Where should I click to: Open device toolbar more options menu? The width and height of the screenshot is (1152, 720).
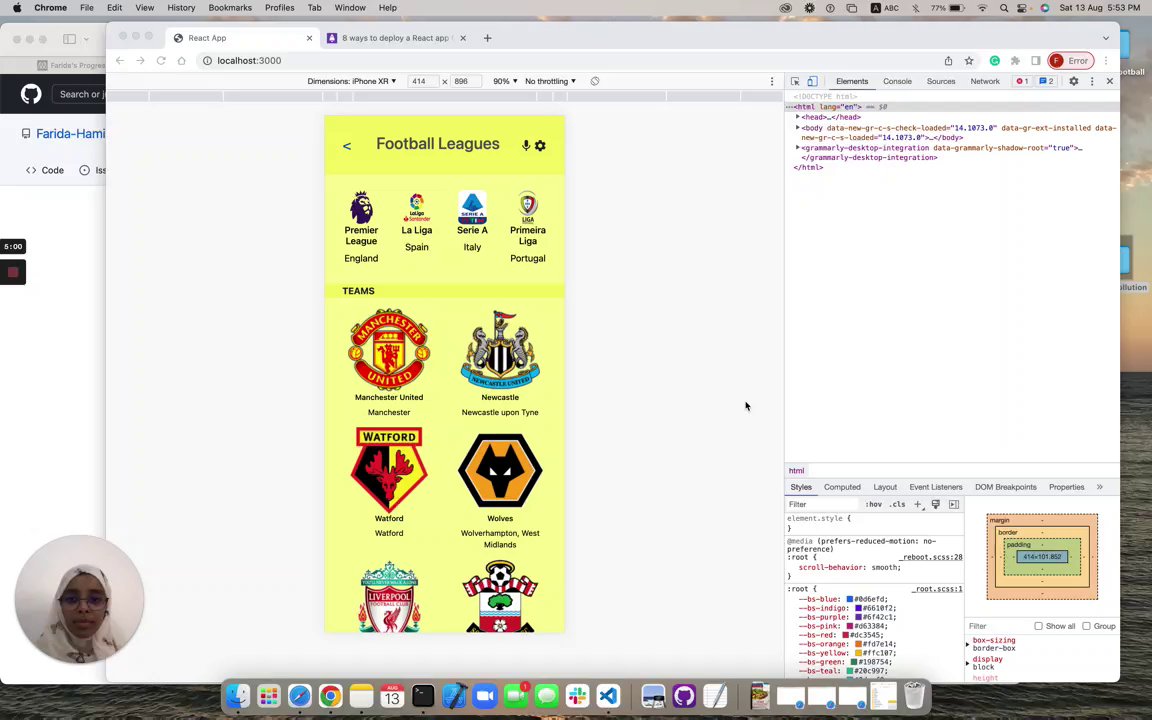(771, 82)
